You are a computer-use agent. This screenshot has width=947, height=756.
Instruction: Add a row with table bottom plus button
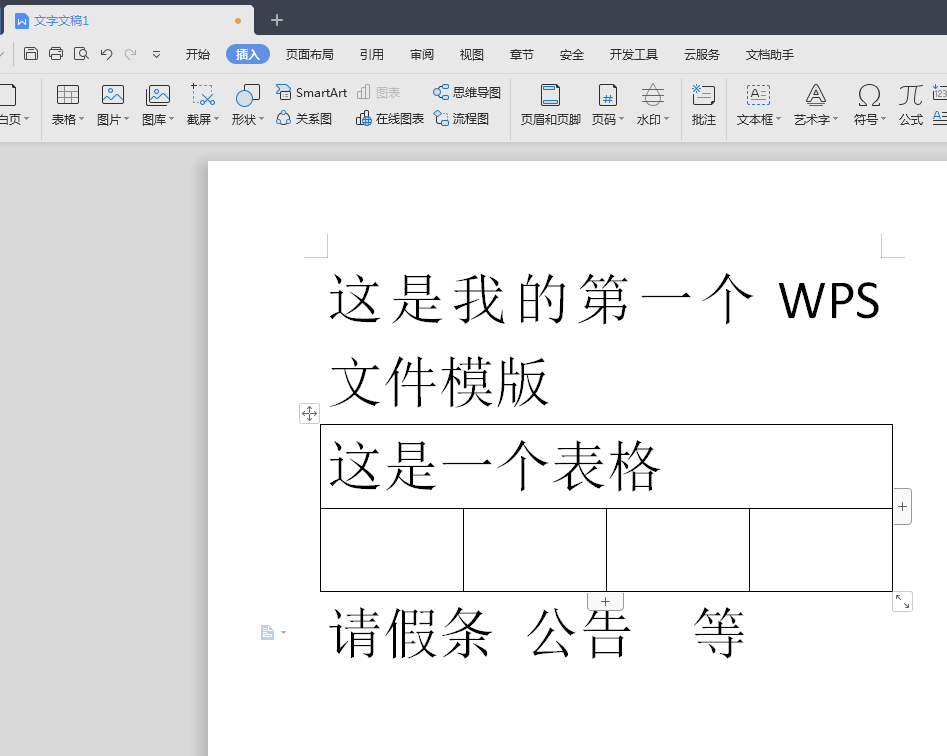point(606,601)
